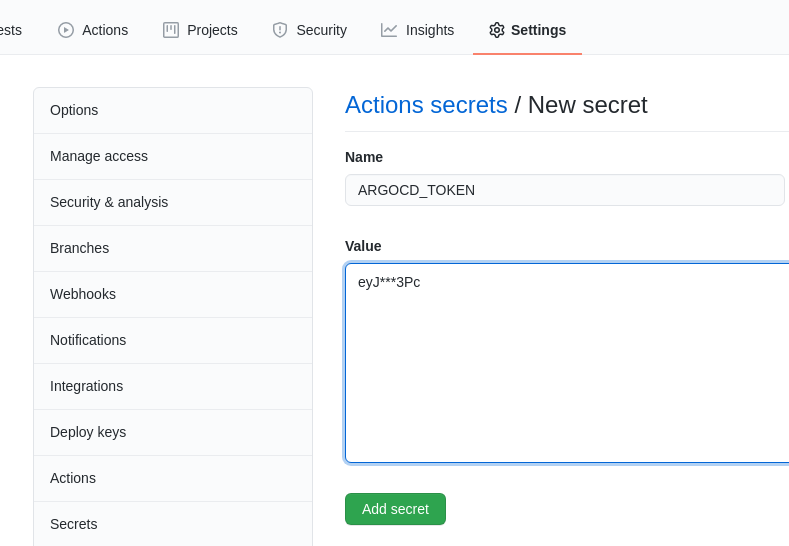The width and height of the screenshot is (789, 546).
Task: Open Options in the settings sidebar
Action: point(173,111)
